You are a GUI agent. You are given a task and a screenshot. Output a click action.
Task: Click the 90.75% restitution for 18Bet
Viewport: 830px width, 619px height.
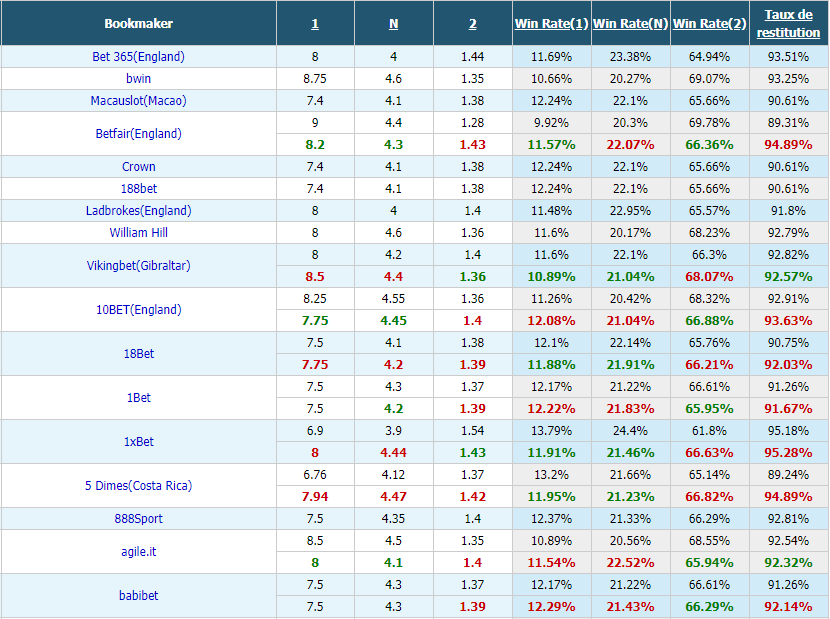(789, 343)
